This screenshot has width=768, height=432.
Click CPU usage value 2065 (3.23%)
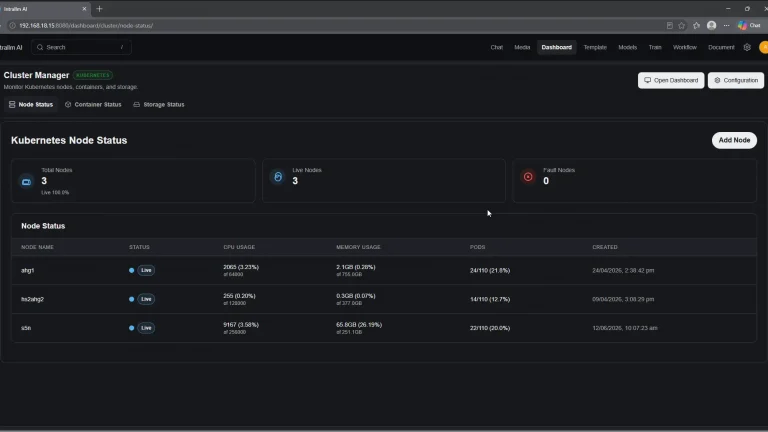[241, 267]
